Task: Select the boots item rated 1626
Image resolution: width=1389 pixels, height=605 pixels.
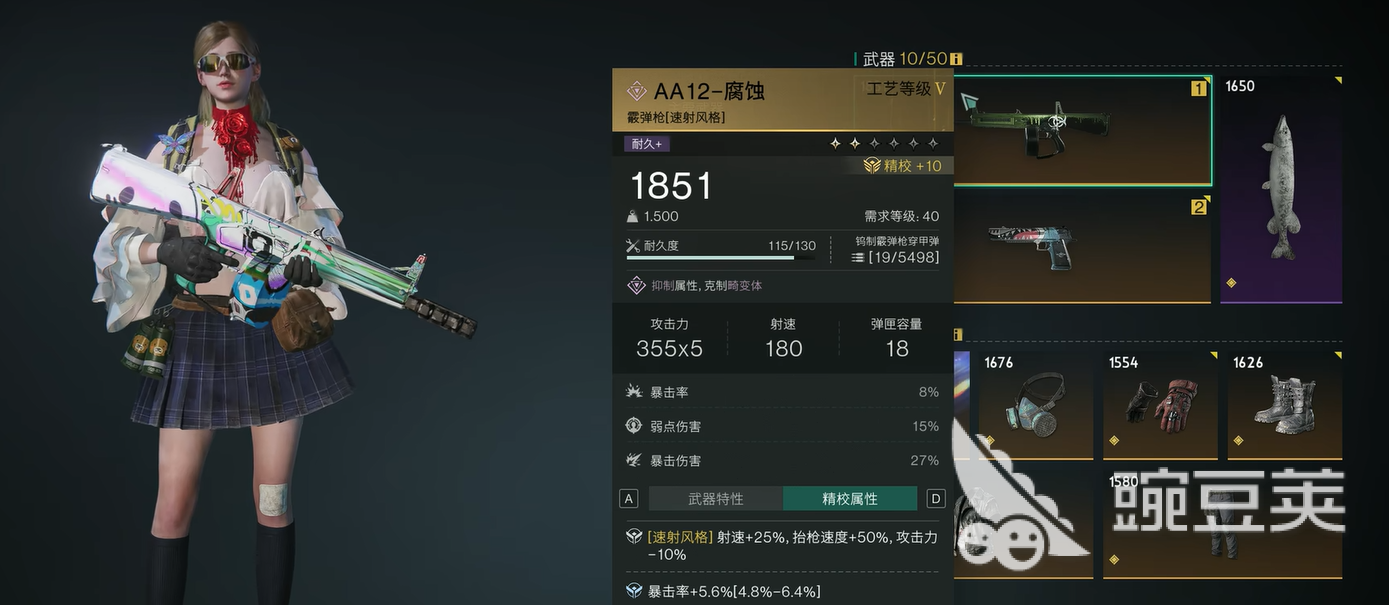Action: (x=1284, y=404)
